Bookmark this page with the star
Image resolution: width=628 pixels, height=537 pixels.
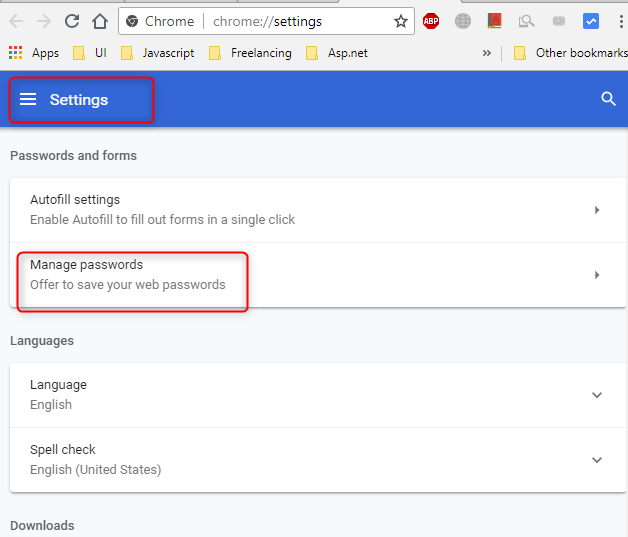click(401, 21)
